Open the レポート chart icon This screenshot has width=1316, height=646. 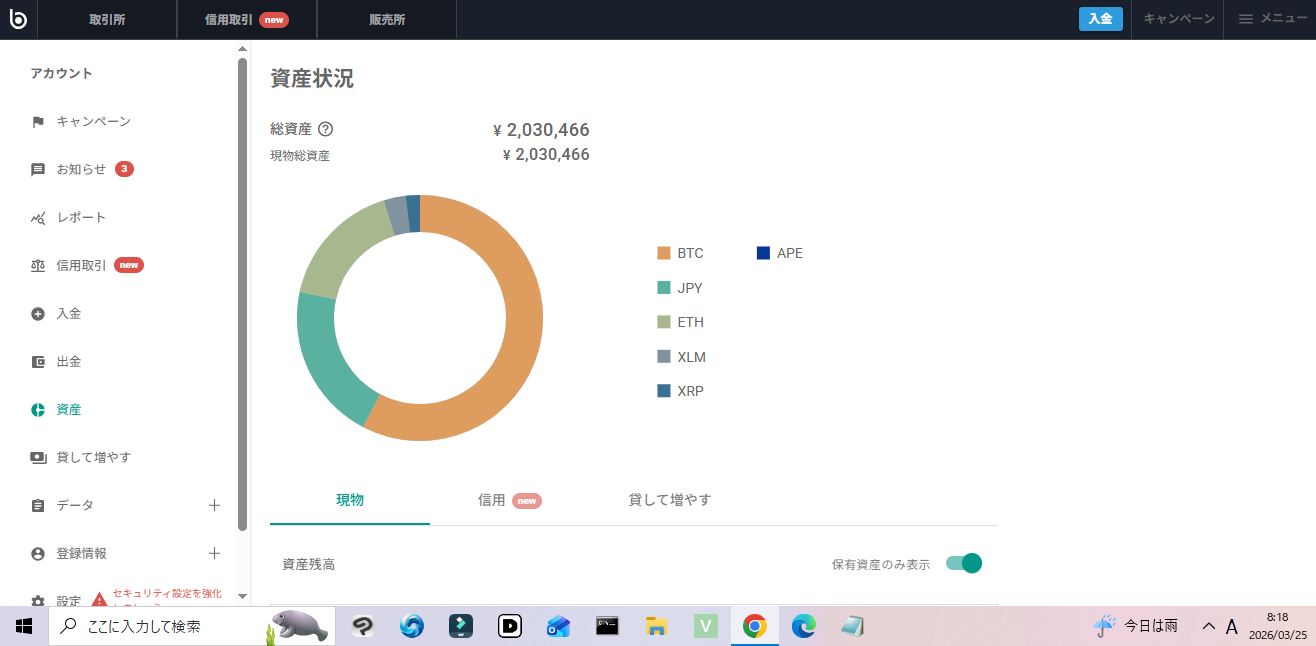[x=38, y=218]
